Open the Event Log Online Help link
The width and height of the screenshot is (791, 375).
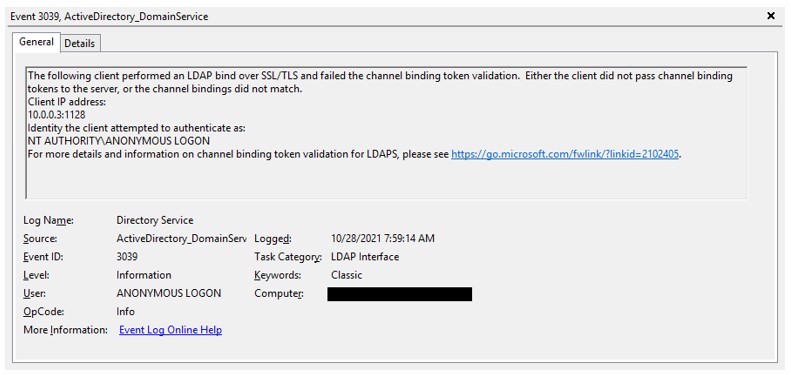(x=171, y=330)
